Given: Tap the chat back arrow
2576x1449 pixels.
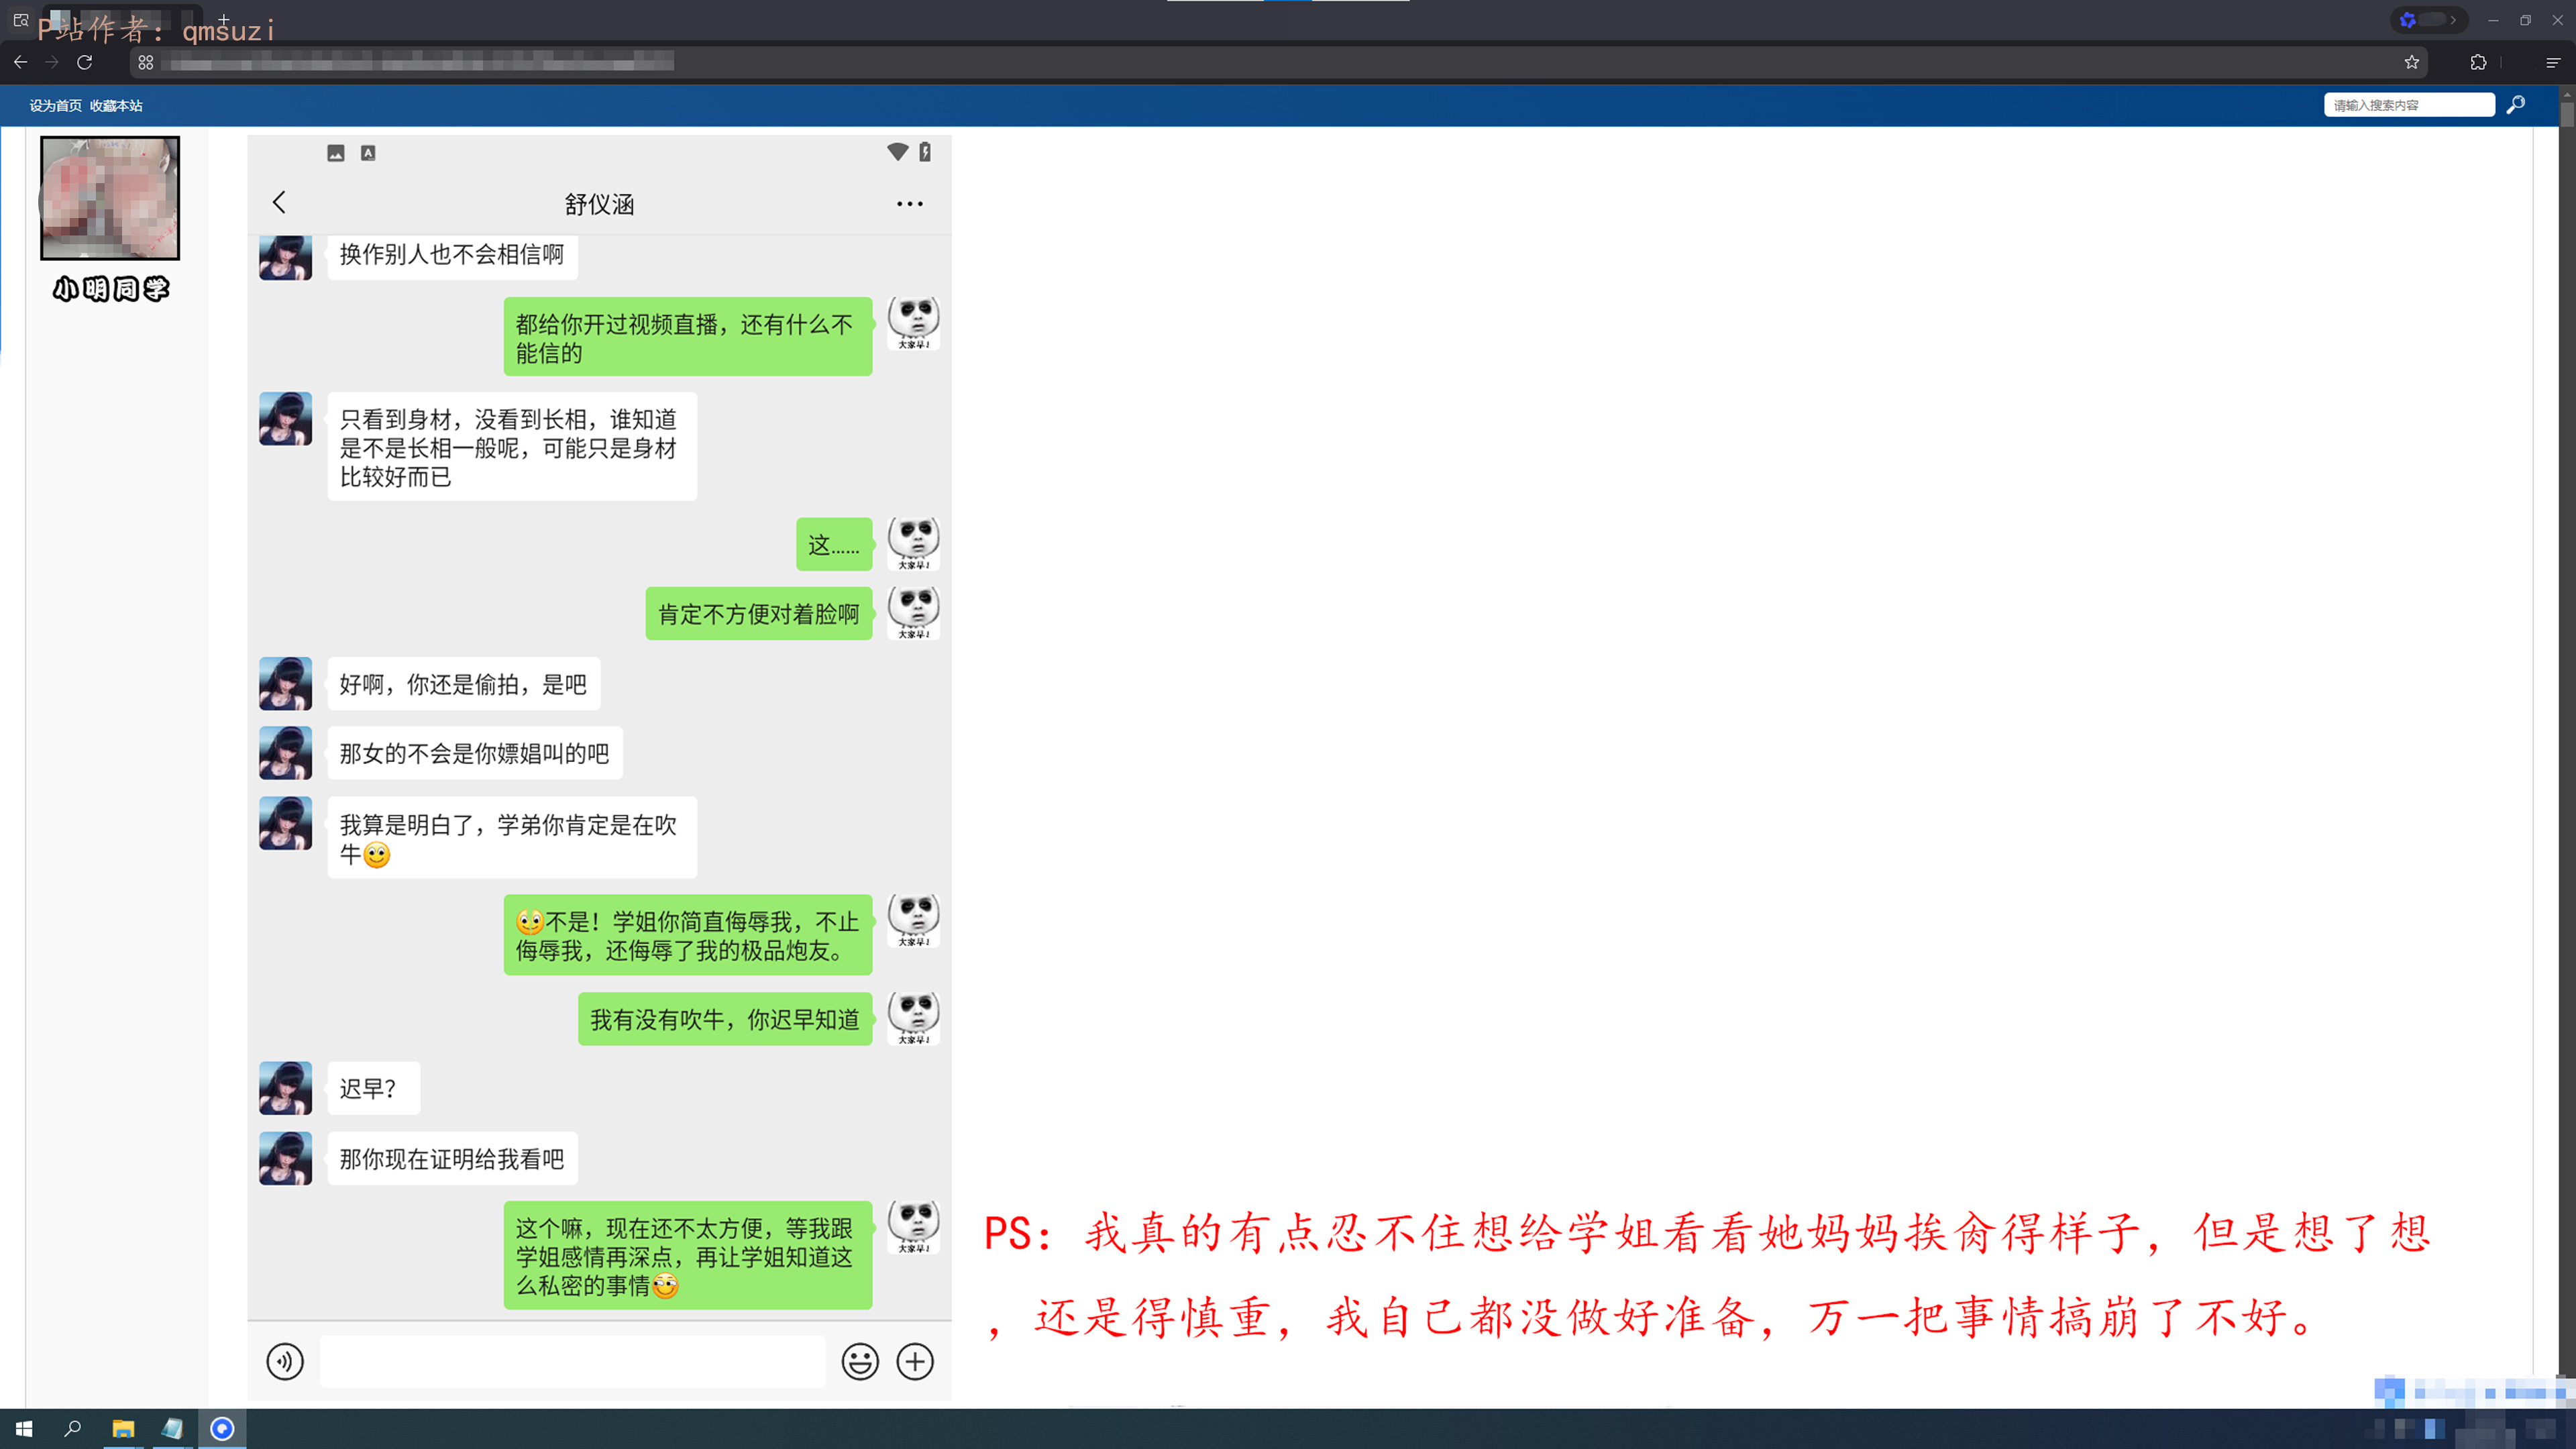Looking at the screenshot, I should pos(279,203).
